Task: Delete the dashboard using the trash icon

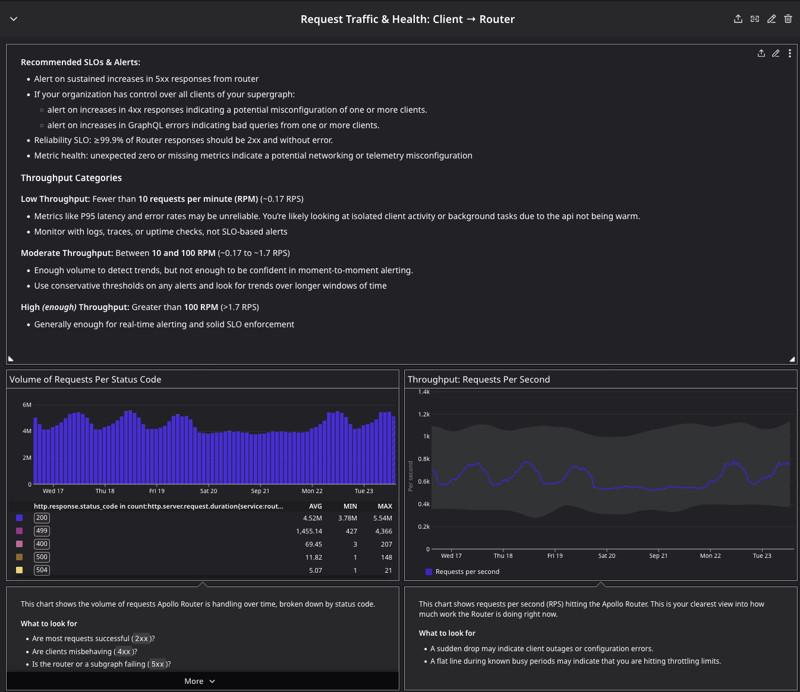Action: (788, 18)
